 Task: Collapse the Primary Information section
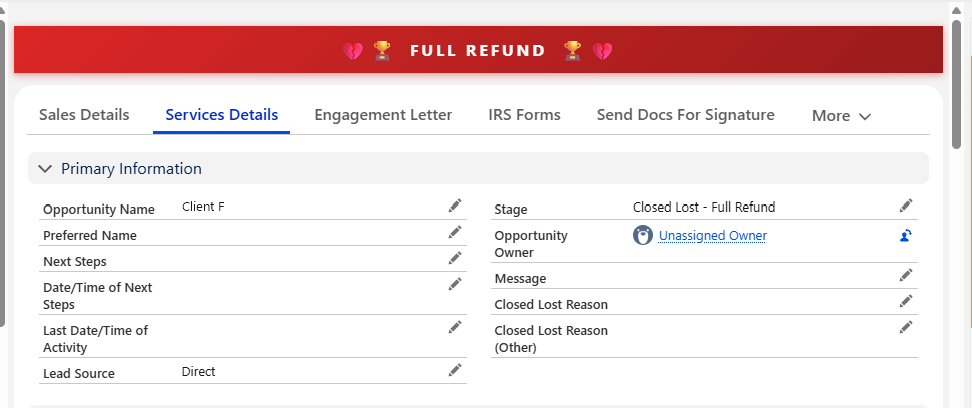(45, 169)
